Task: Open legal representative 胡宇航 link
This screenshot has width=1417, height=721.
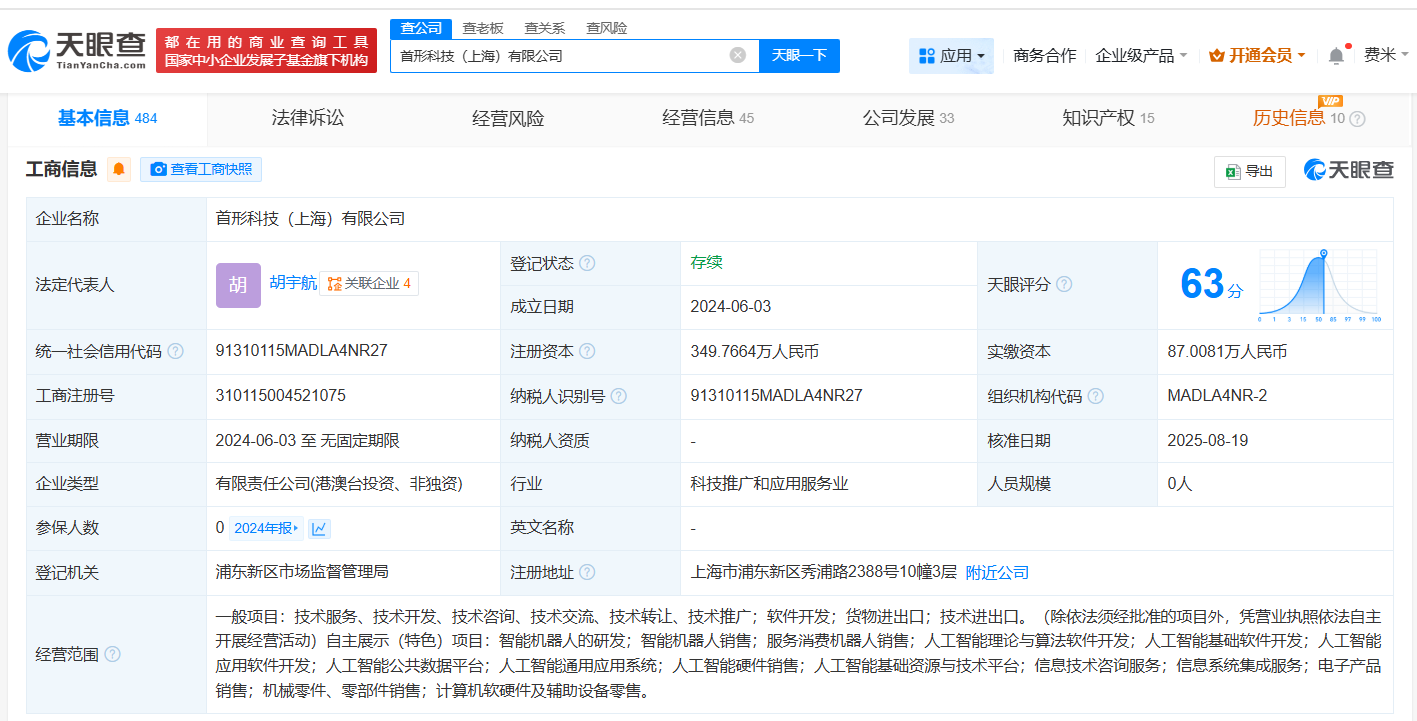Action: click(x=293, y=283)
